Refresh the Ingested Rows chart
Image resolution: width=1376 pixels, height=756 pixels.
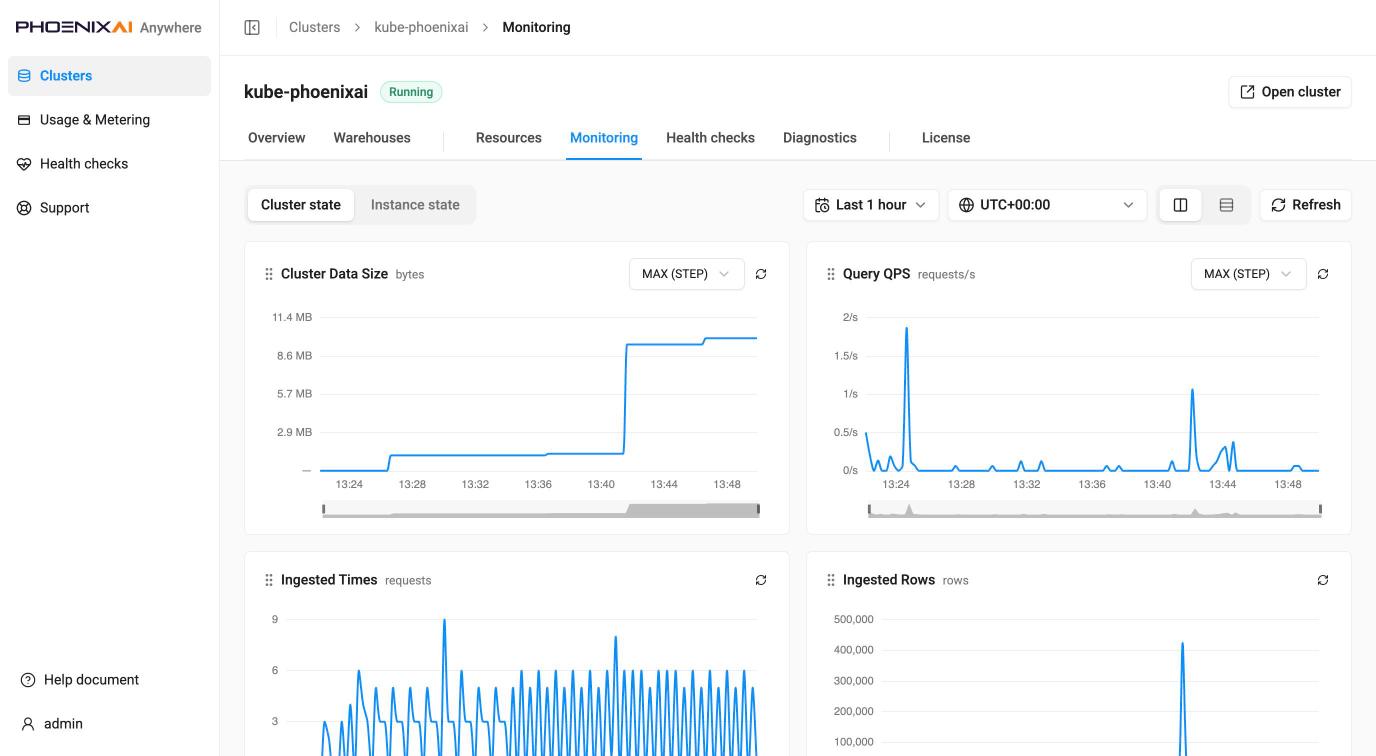(x=1323, y=580)
